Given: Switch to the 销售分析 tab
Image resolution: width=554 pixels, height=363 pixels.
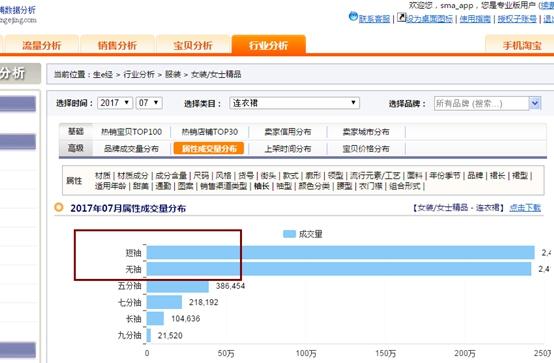Looking at the screenshot, I should (117, 45).
